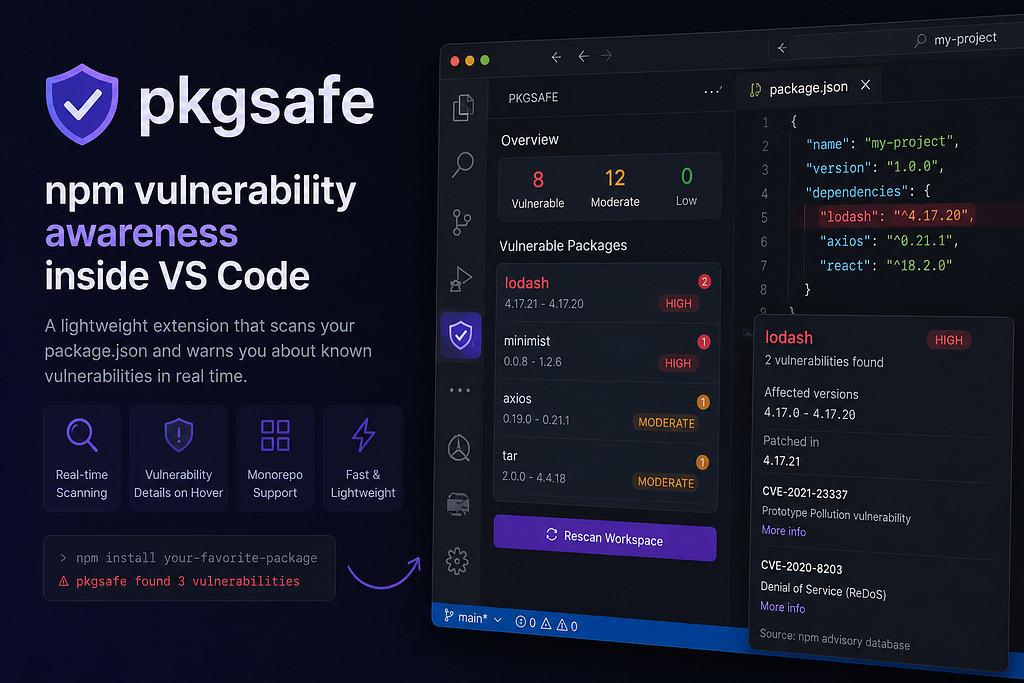This screenshot has width=1024, height=683.
Task: Click the lodash title in the hover popup
Action: [789, 338]
